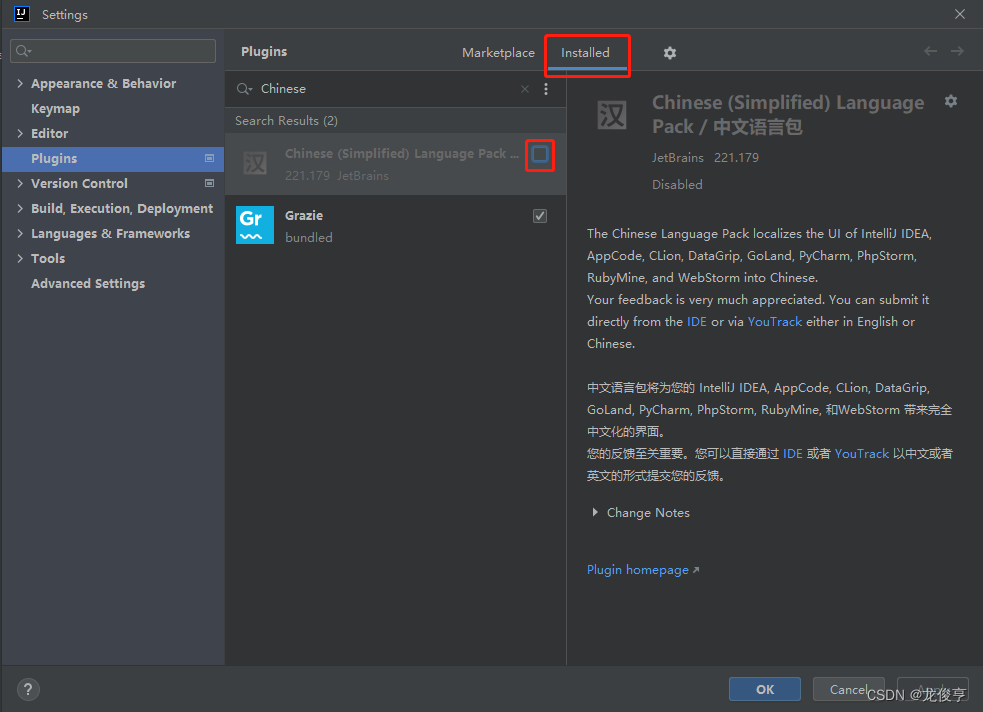
Task: Click the large Chinese character icon in details
Action: pyautogui.click(x=611, y=115)
